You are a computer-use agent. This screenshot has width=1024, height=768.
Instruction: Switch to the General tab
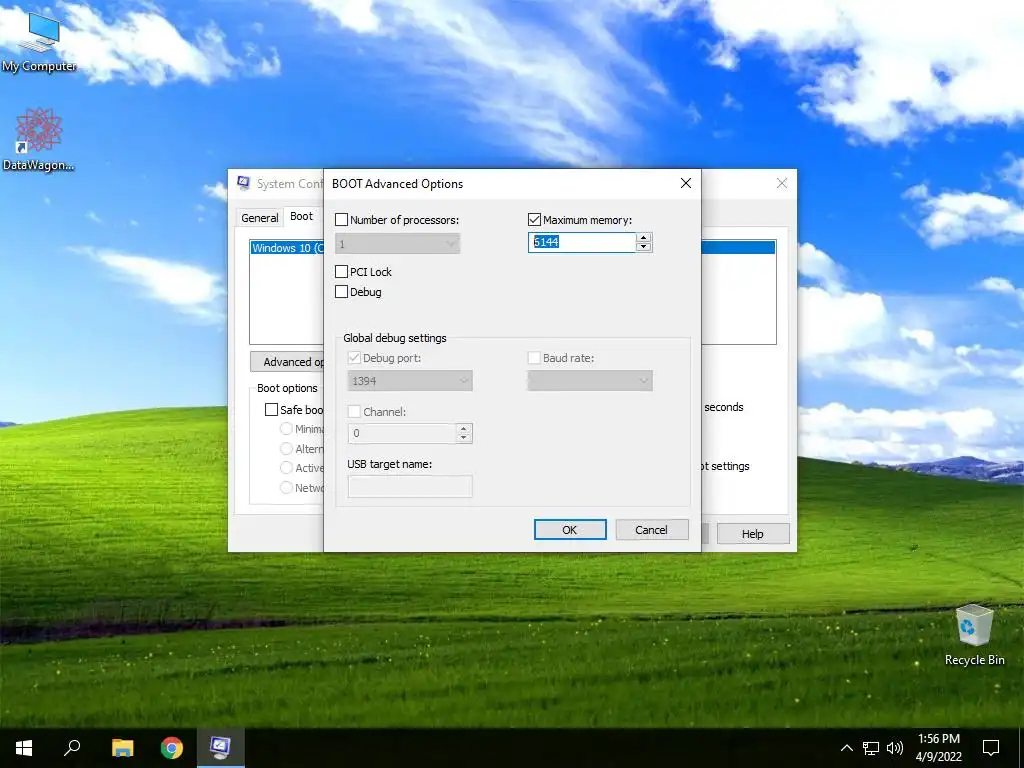pos(259,217)
